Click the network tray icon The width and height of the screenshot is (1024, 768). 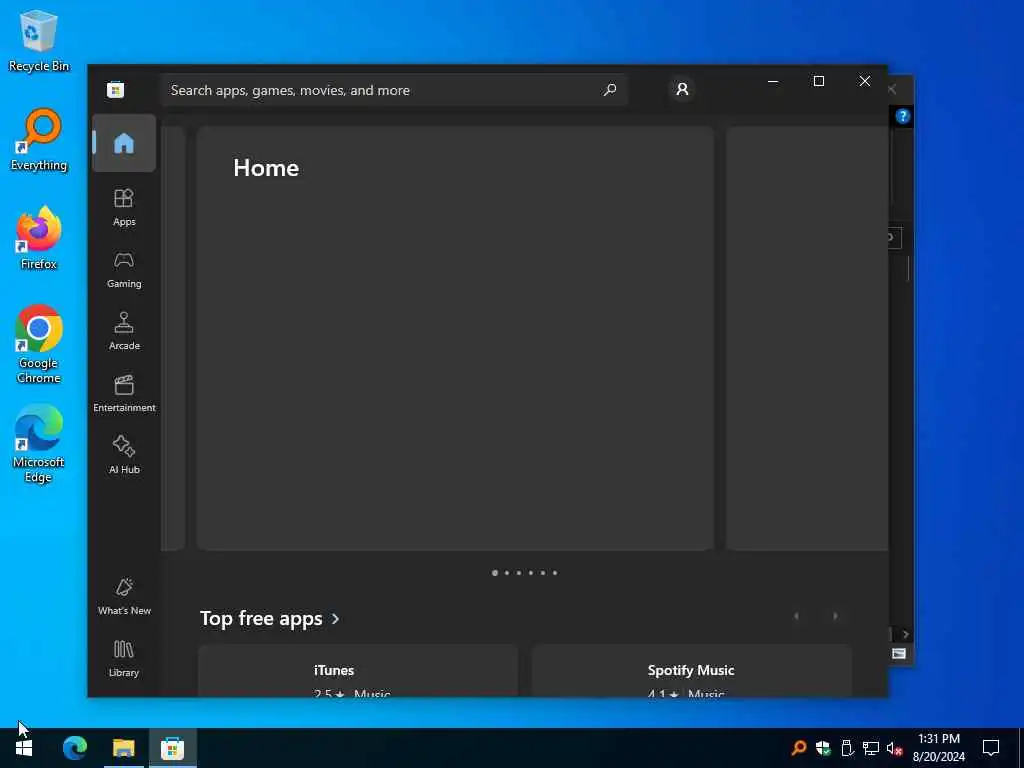pos(871,748)
